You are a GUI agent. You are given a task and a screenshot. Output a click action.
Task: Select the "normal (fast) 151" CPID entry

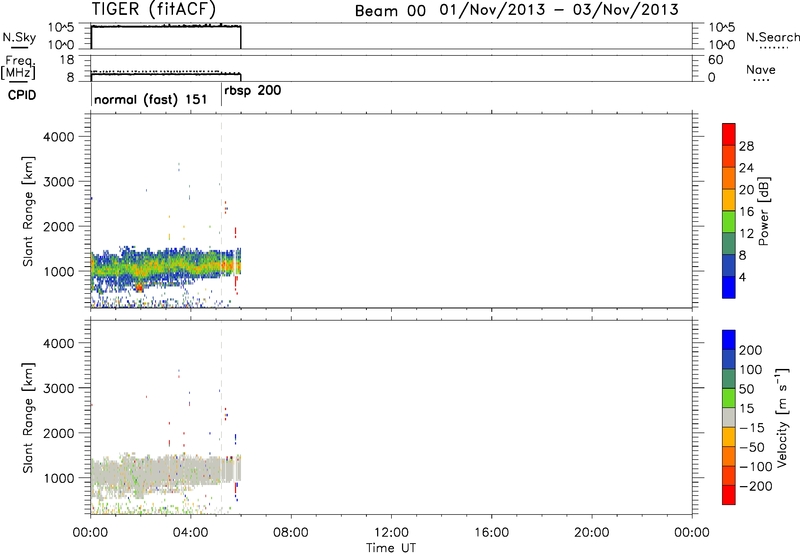pos(151,99)
